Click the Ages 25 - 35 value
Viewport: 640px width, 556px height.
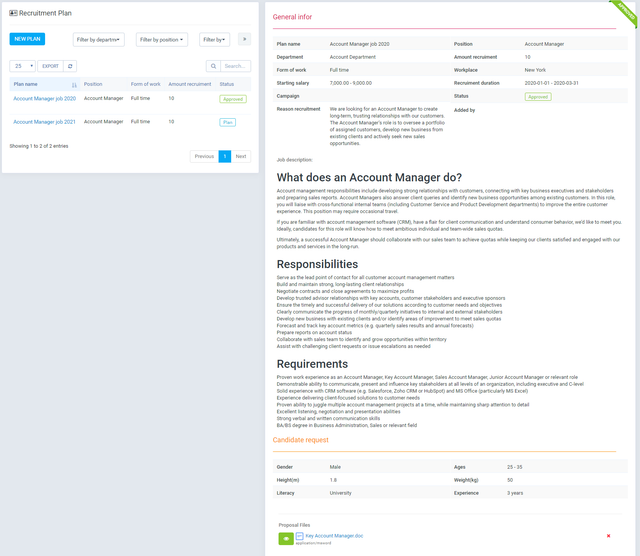click(x=514, y=467)
